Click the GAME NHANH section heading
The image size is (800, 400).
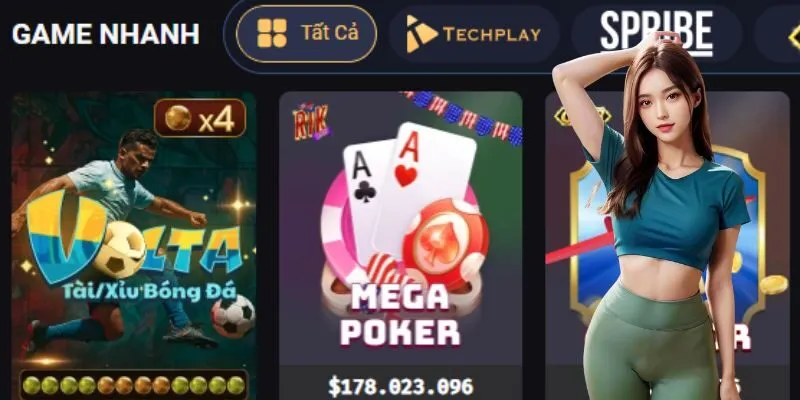[x=106, y=34]
